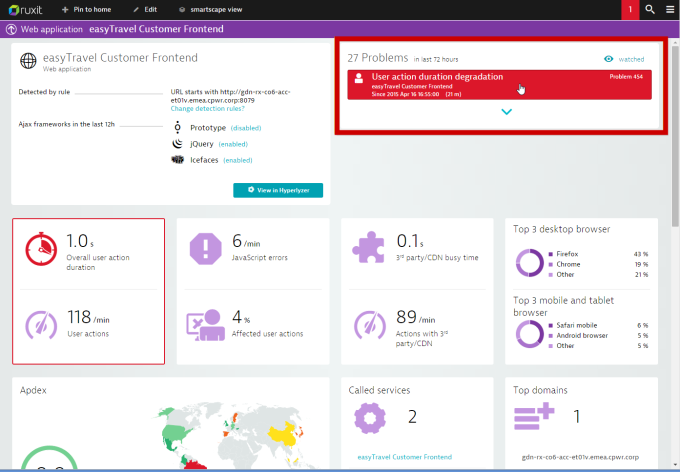
Task: Click the Called services gear icon
Action: point(370,418)
